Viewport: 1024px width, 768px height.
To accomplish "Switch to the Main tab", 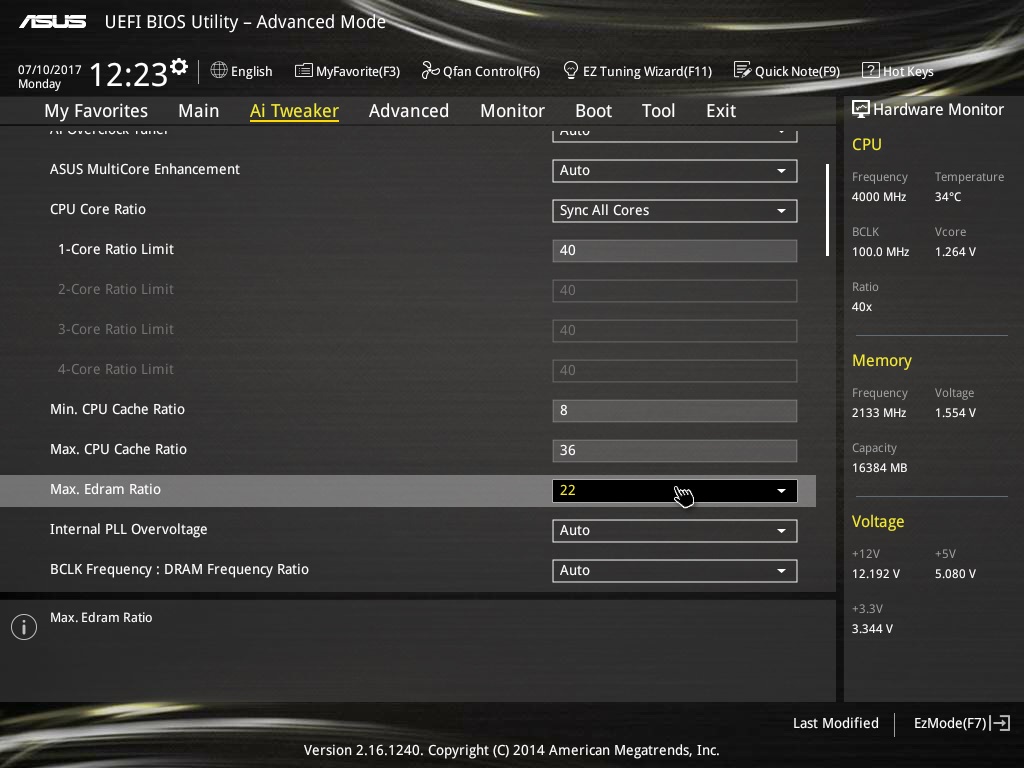I will pos(199,111).
